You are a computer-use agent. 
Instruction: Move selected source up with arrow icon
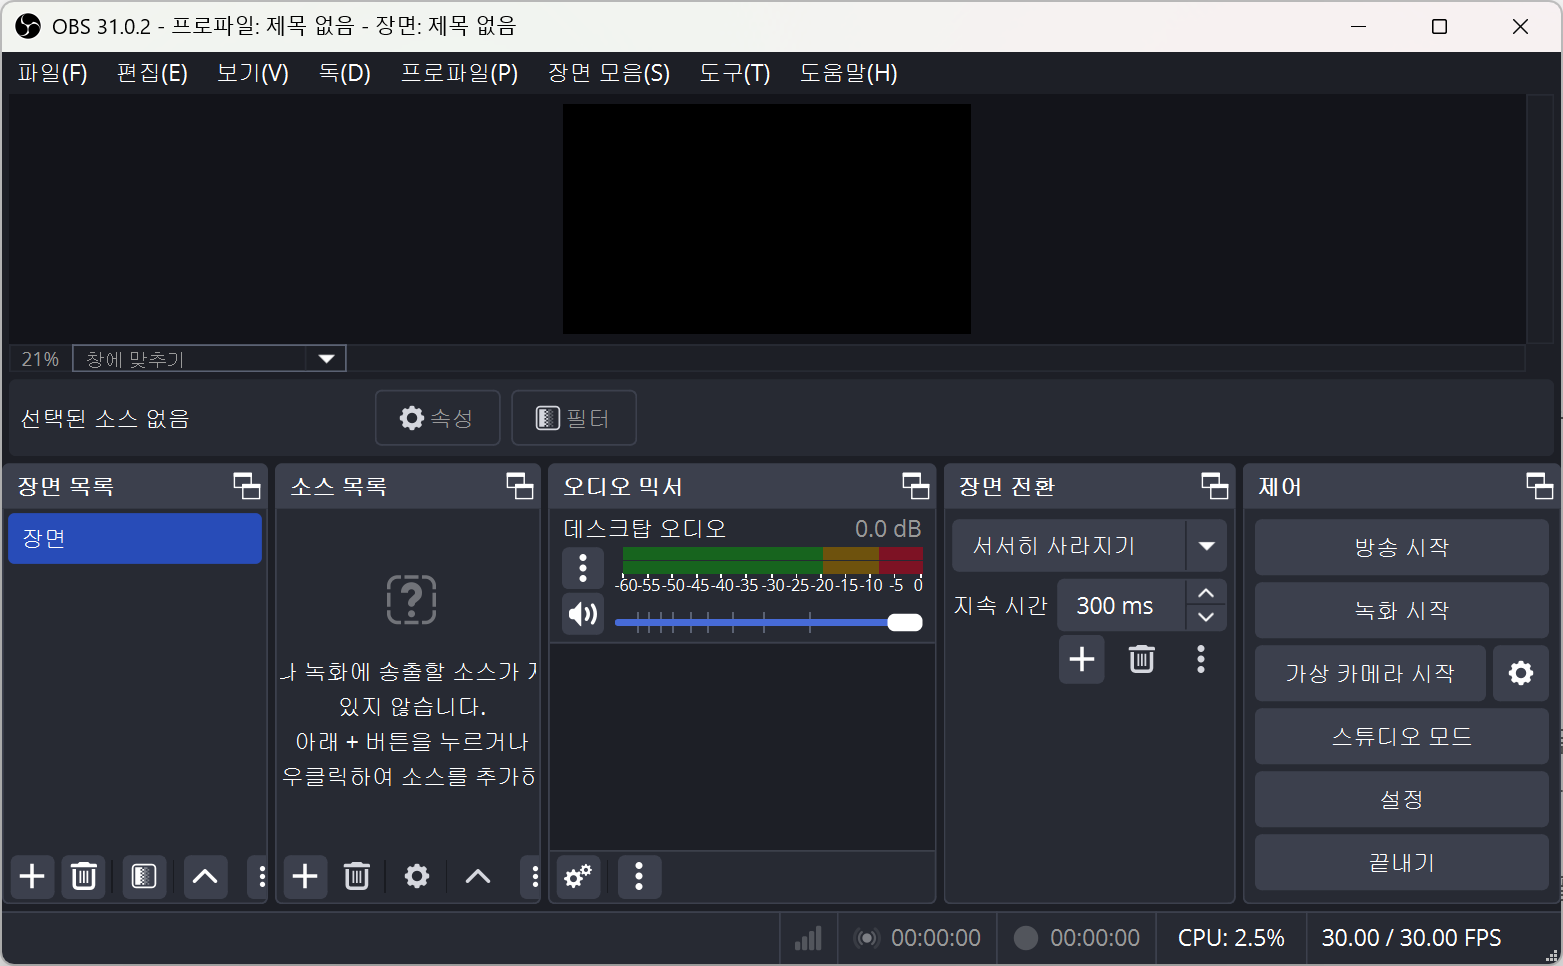coord(477,877)
